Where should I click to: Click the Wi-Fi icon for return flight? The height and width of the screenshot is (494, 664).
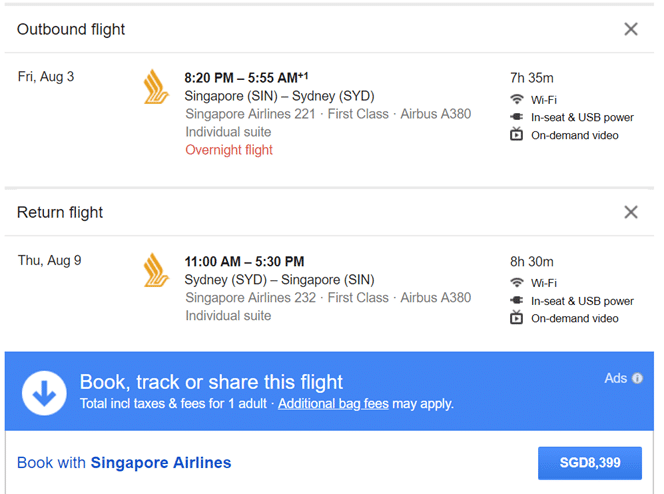516,282
